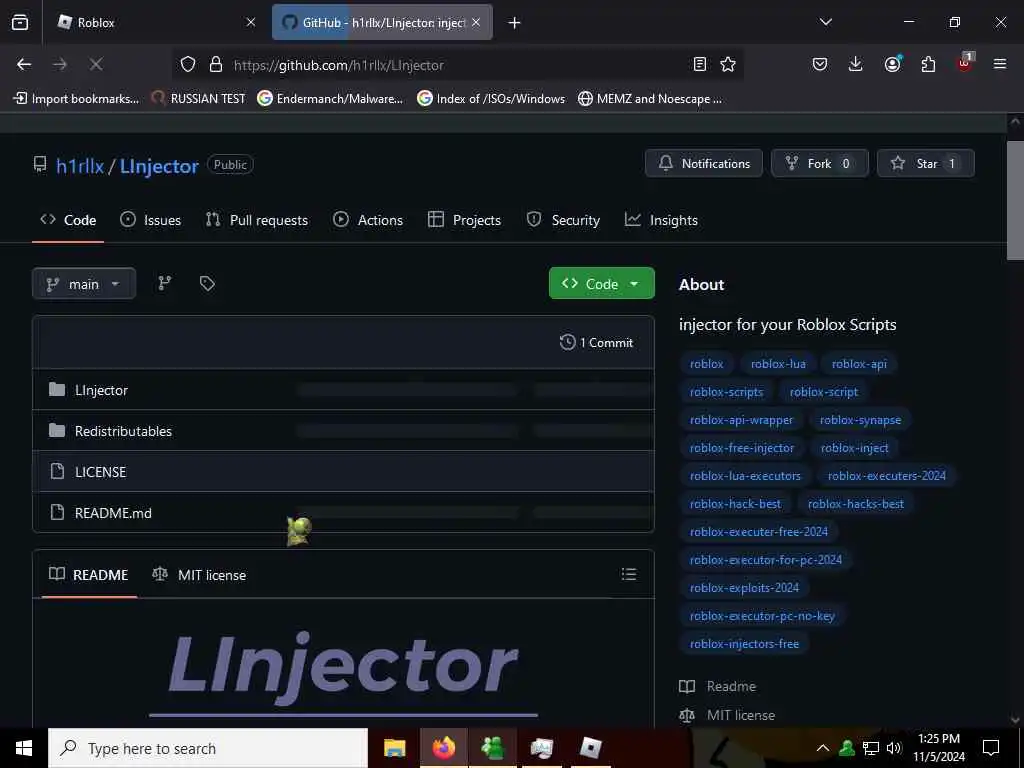Open Windows Start menu
Image resolution: width=1024 pixels, height=768 pixels.
coord(24,748)
